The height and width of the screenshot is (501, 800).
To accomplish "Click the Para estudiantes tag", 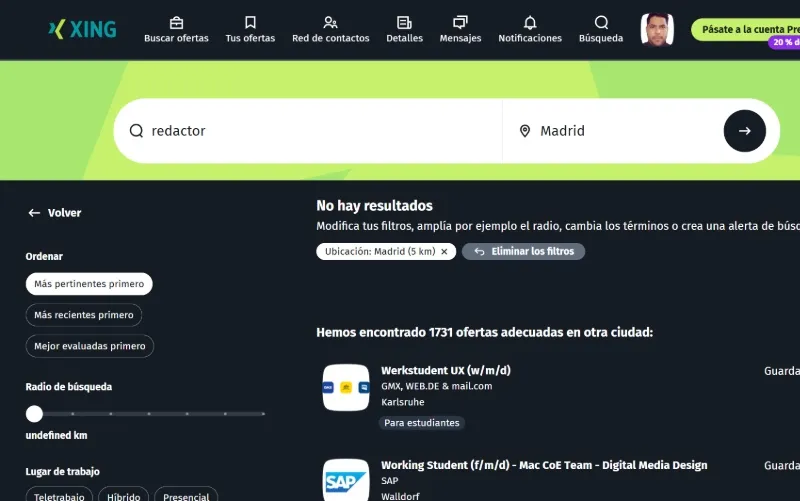I will (x=421, y=423).
